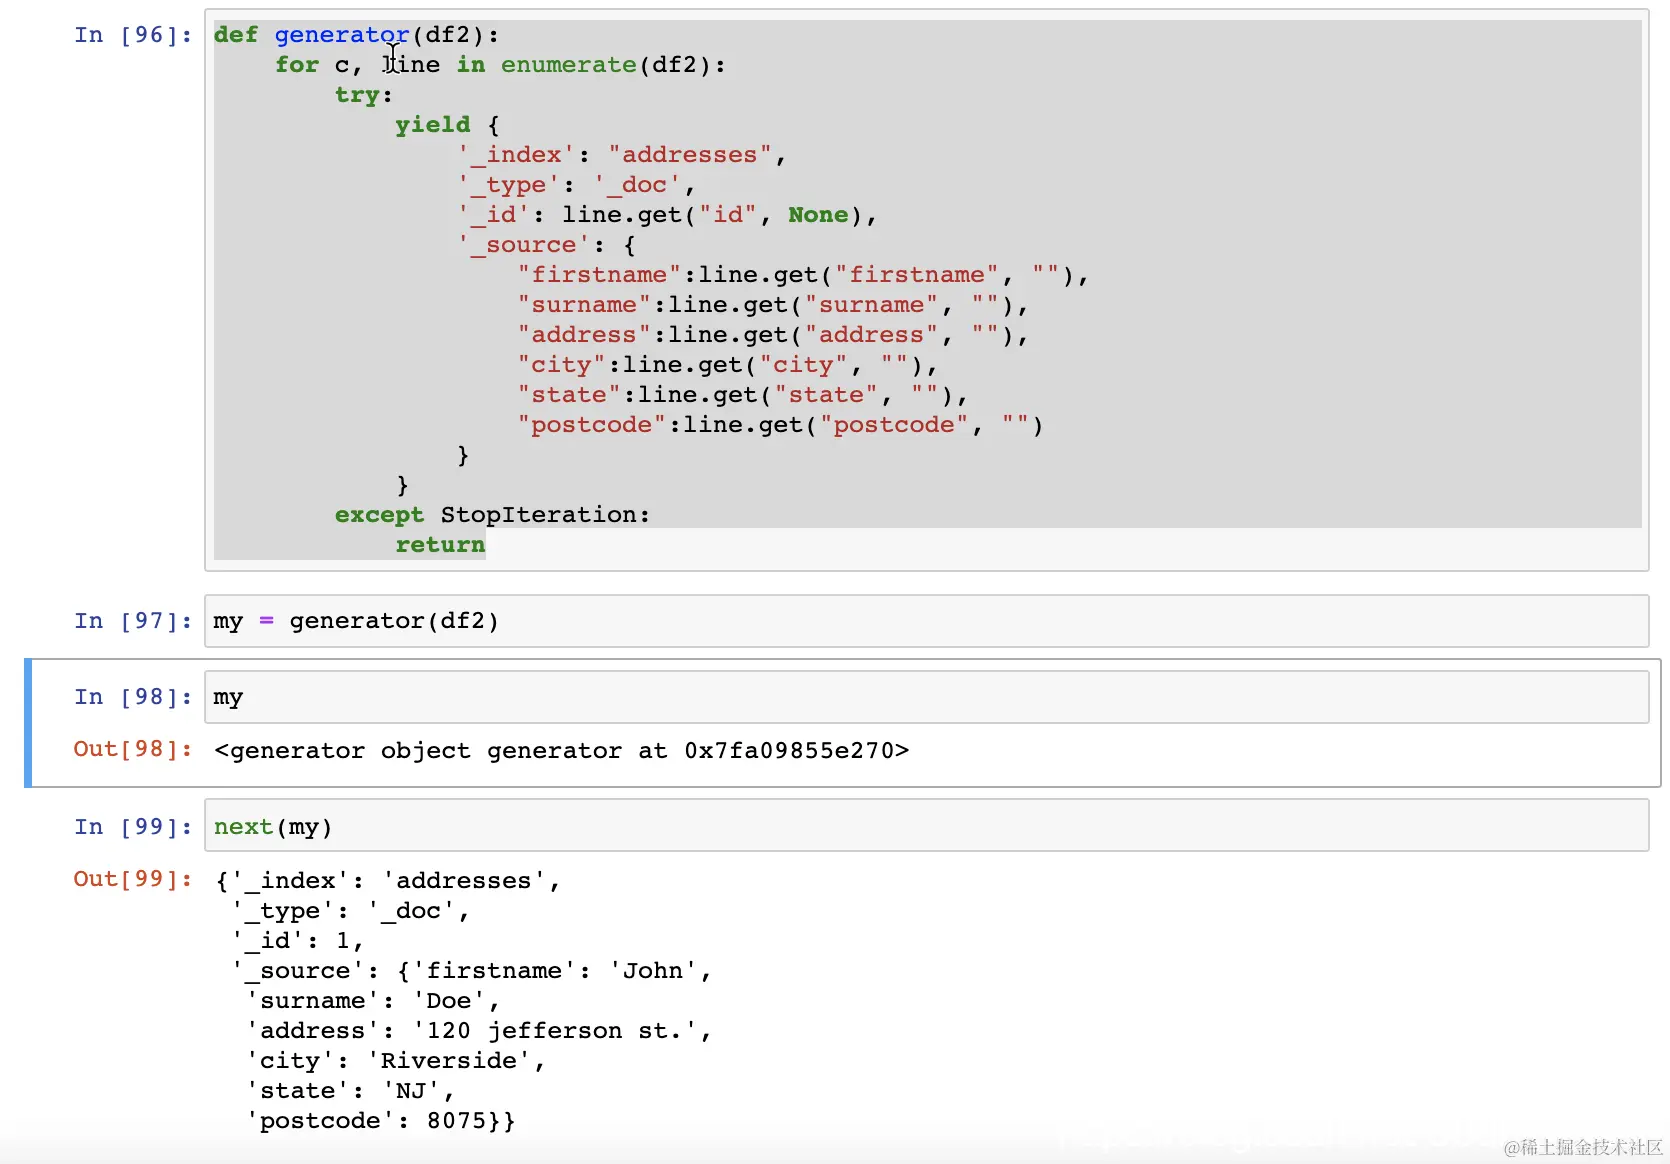Click the '_type': '_doc' code line

pos(575,185)
